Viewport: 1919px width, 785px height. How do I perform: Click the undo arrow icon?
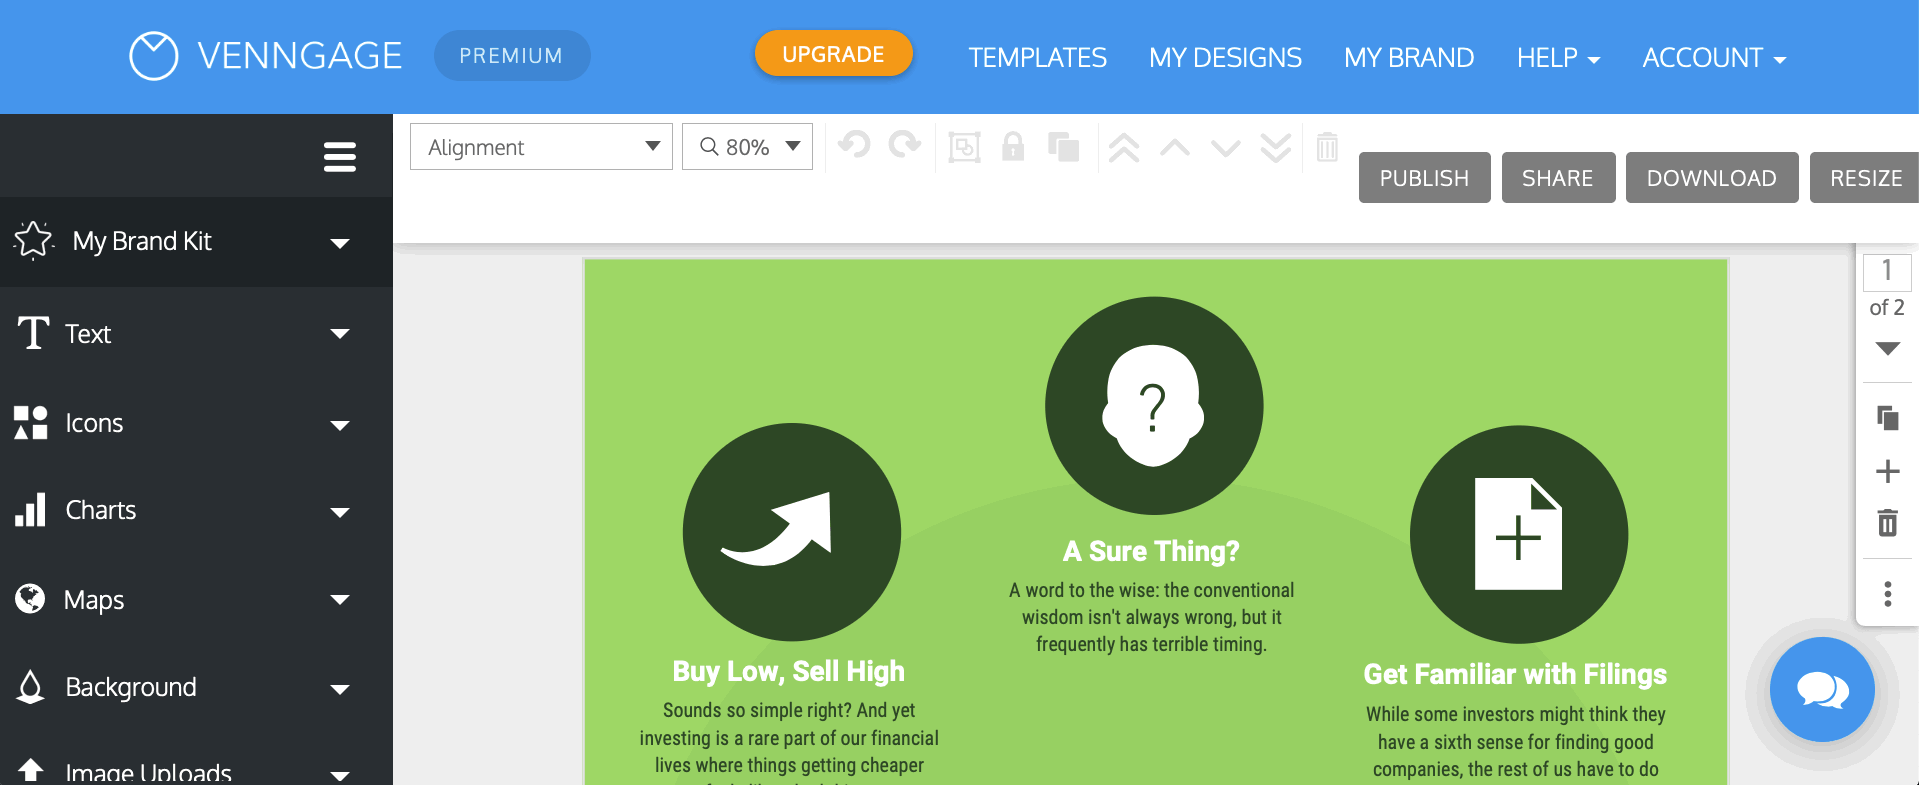854,146
